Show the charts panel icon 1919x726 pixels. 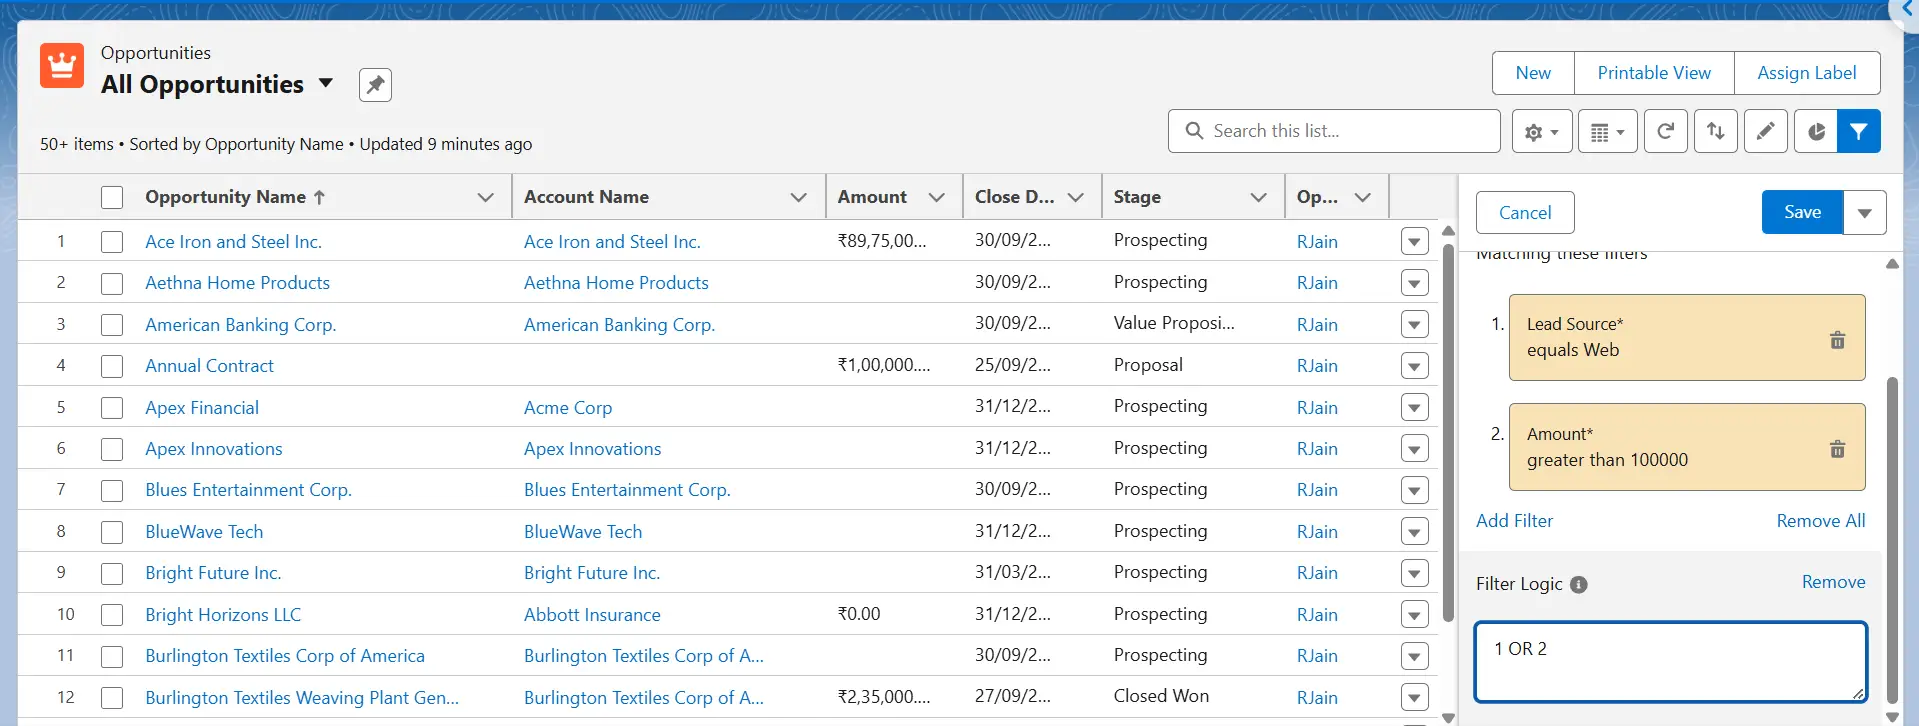1816,131
